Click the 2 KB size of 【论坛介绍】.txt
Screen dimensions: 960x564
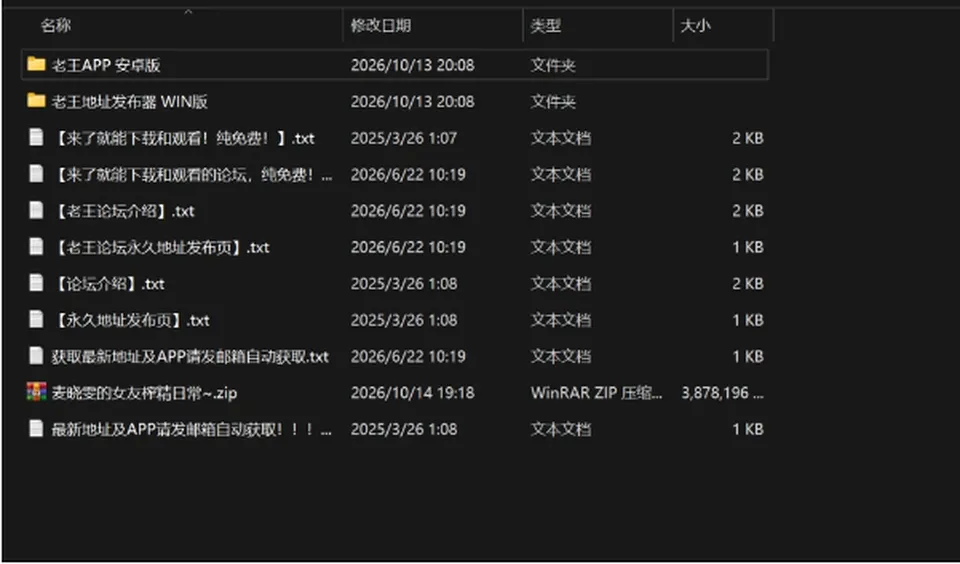click(748, 284)
